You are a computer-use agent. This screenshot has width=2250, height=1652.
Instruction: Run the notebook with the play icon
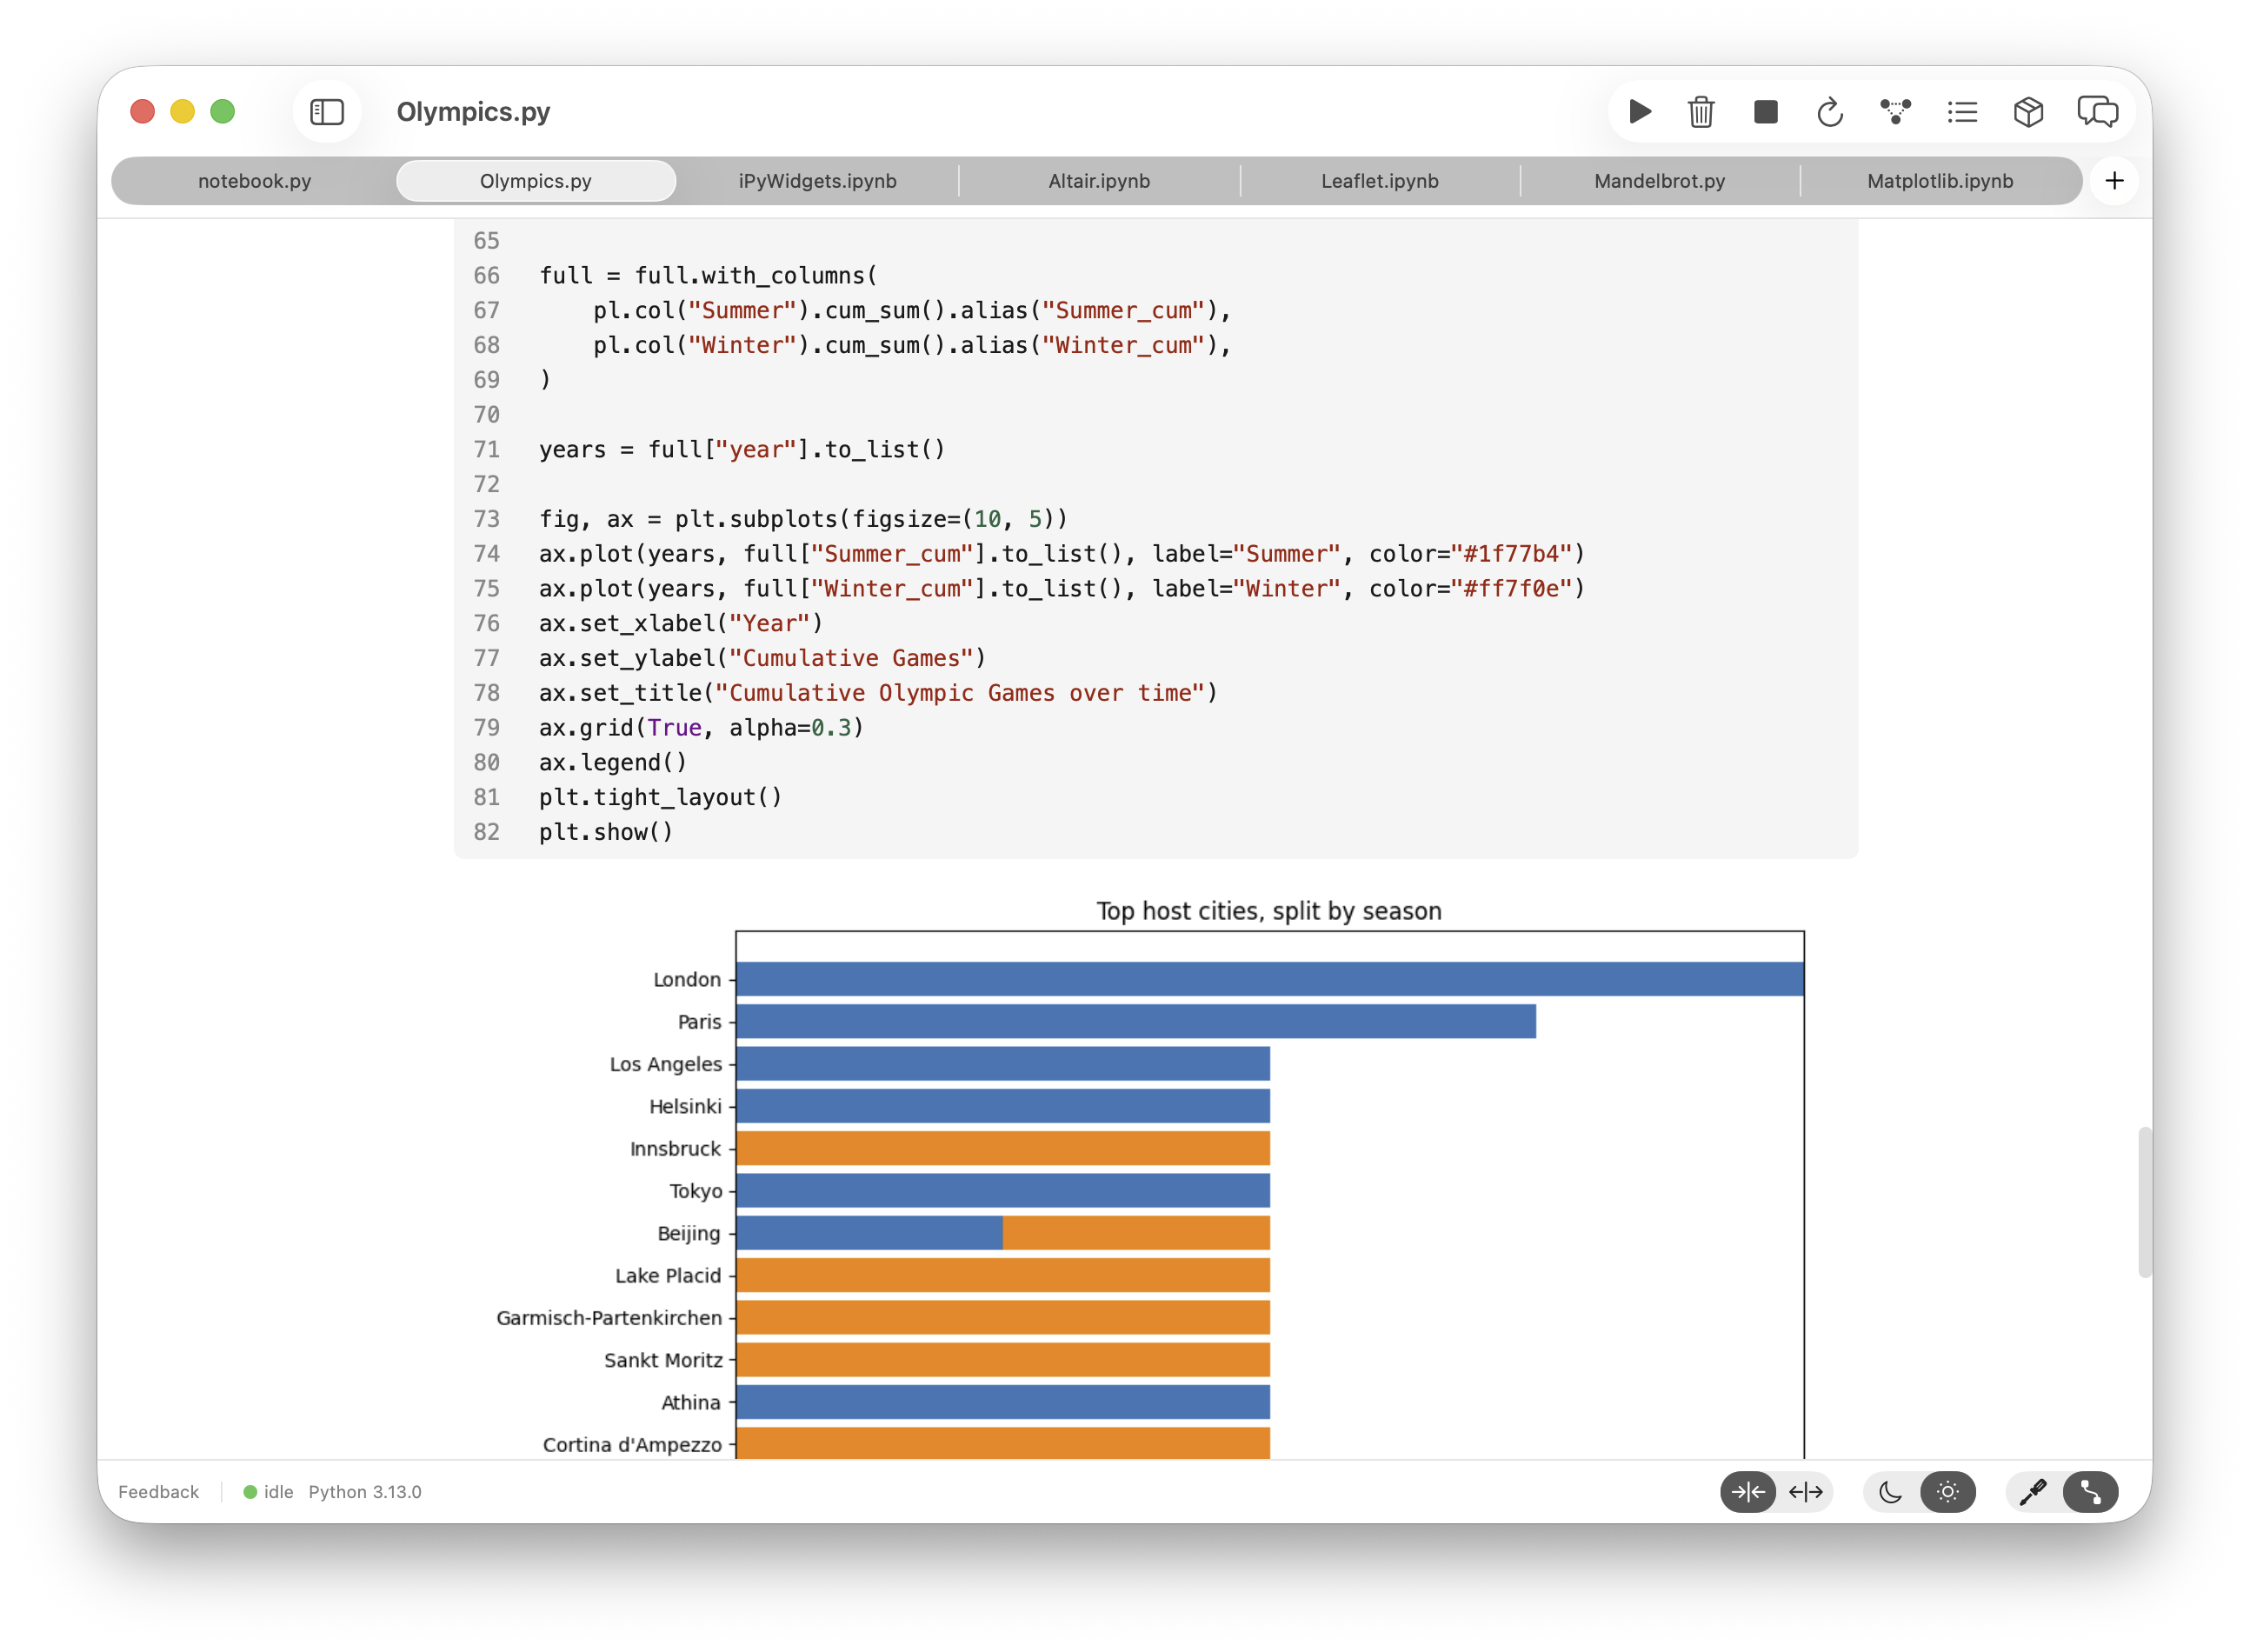[x=1639, y=111]
